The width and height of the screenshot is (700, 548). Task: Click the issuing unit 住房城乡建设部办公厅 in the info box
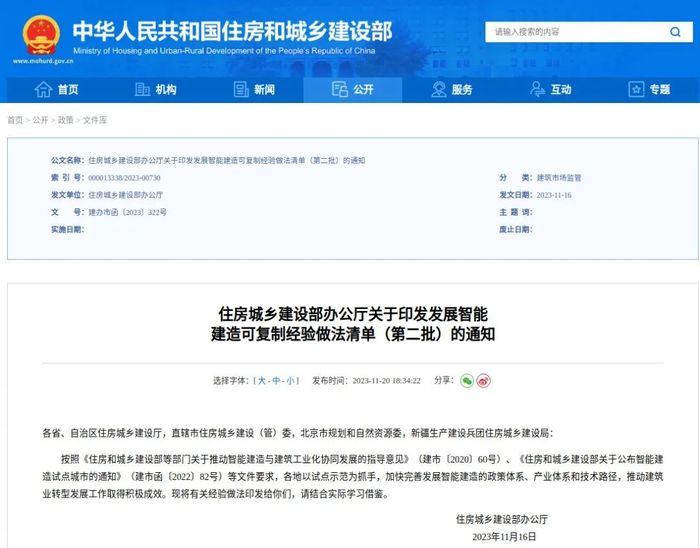(x=125, y=195)
